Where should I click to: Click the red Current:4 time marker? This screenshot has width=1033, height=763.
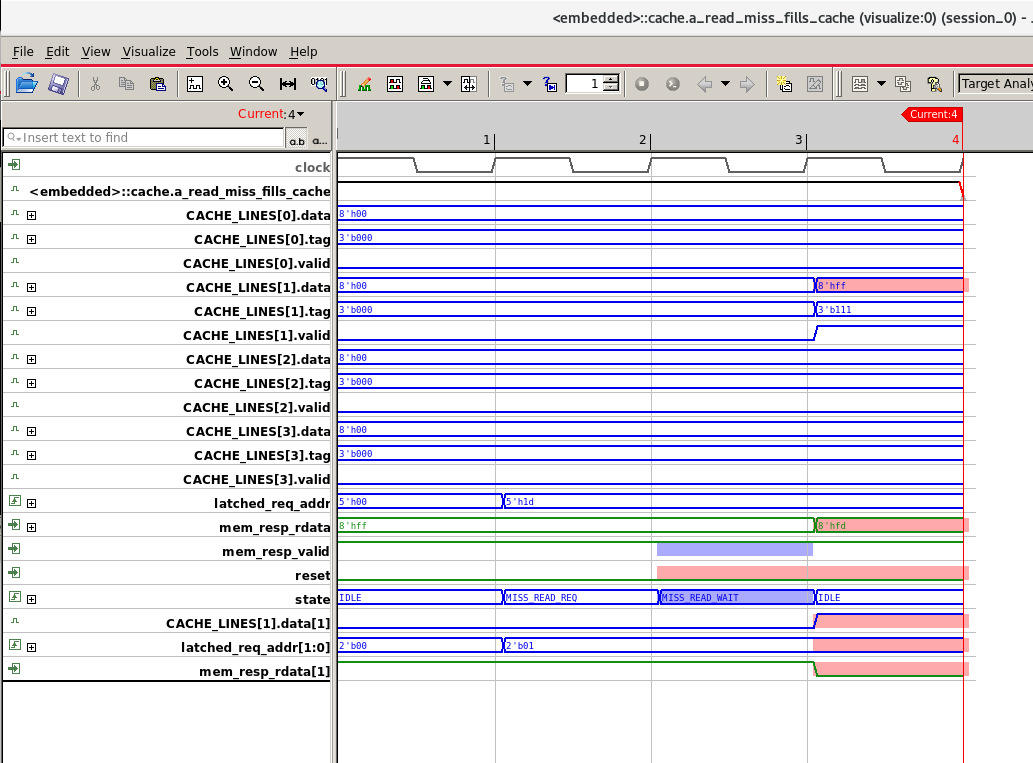pos(932,114)
